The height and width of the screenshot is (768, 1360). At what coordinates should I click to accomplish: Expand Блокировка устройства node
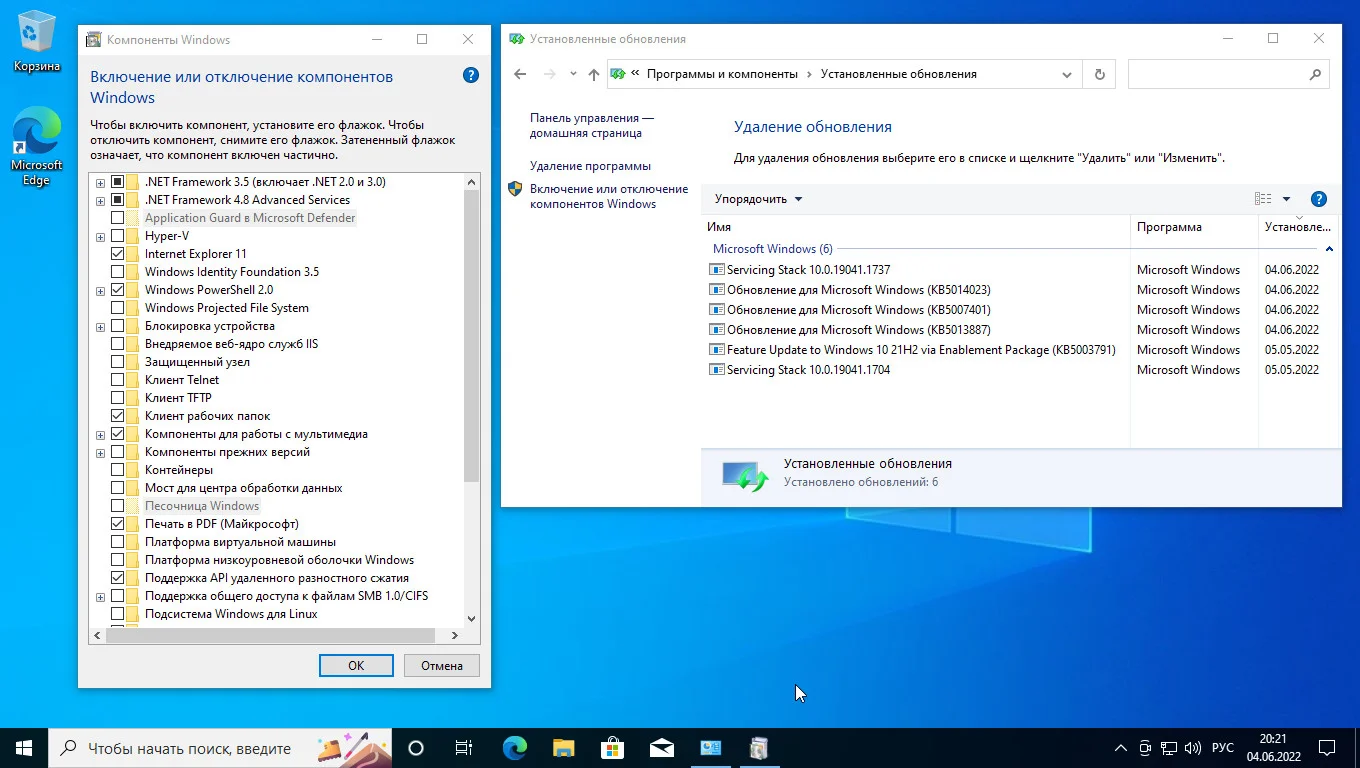click(100, 326)
